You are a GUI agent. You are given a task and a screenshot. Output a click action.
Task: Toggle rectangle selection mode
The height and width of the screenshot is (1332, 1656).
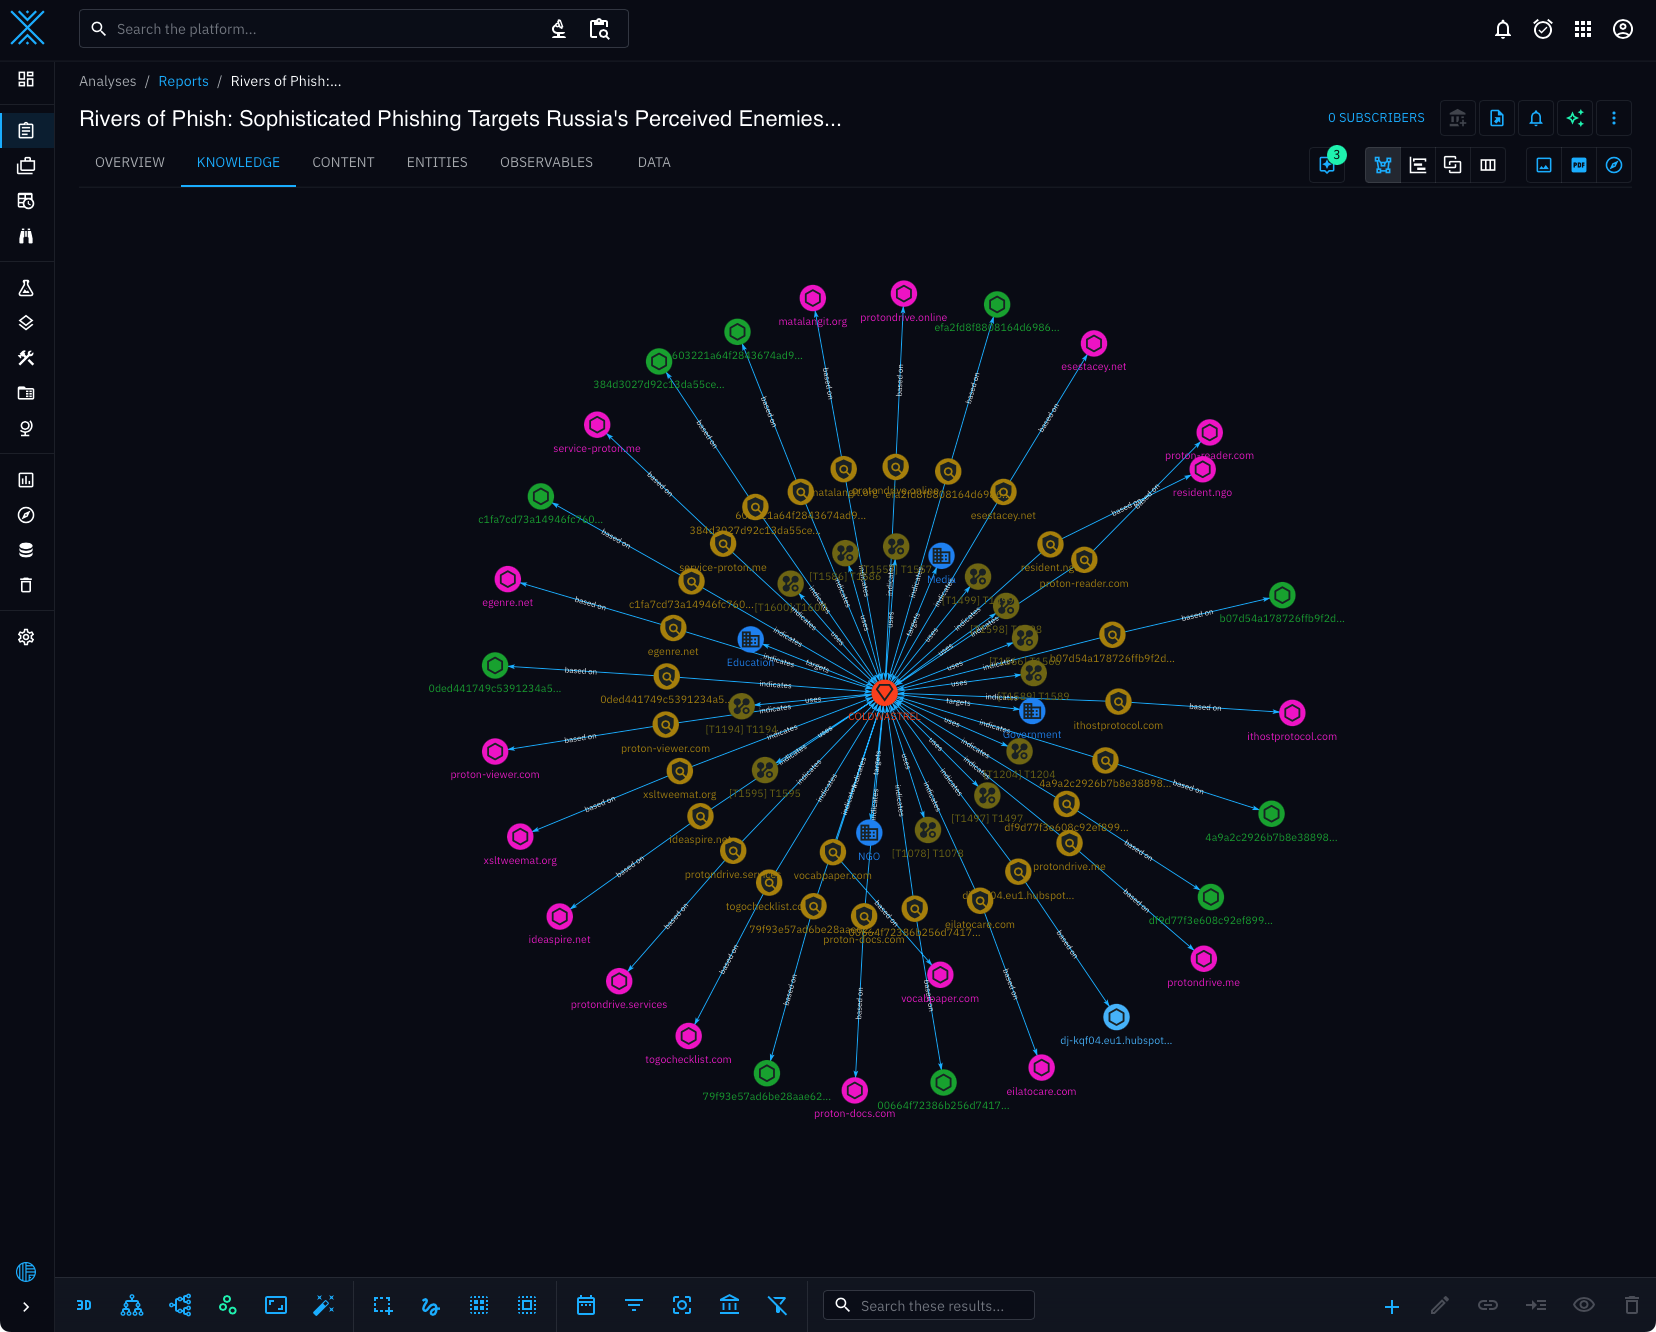tap(383, 1305)
